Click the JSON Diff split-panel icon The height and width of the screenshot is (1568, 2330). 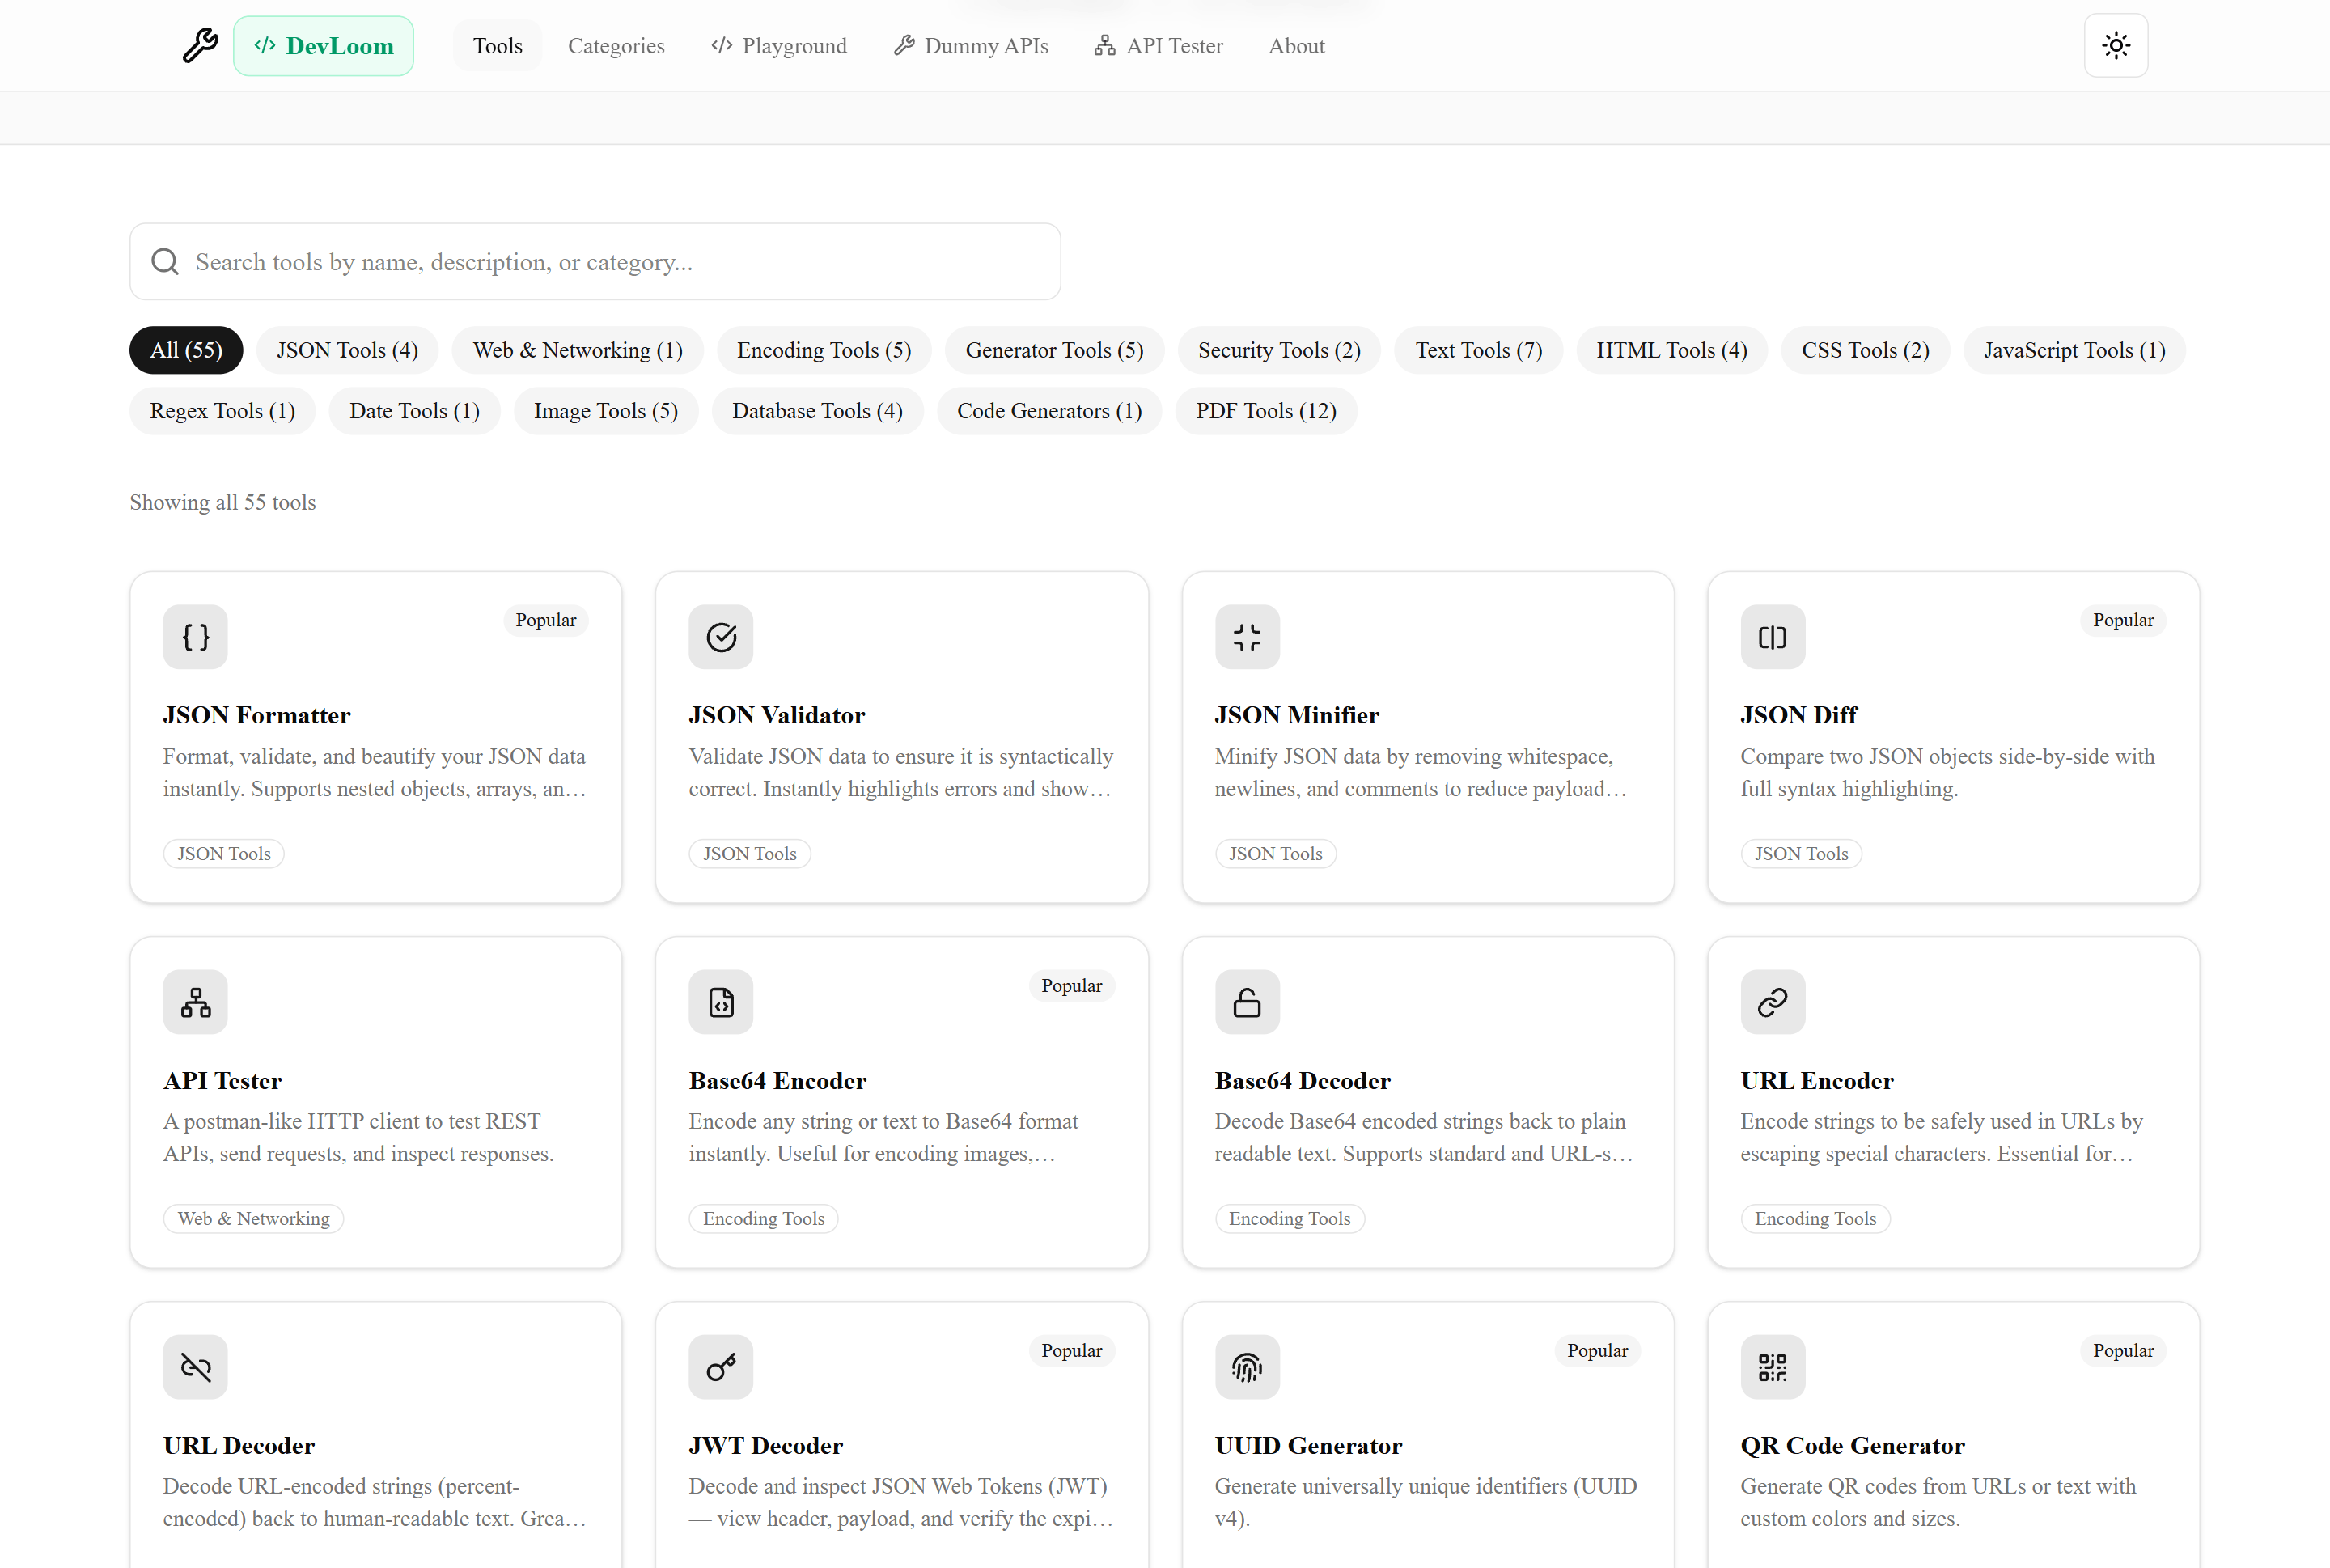click(1773, 637)
